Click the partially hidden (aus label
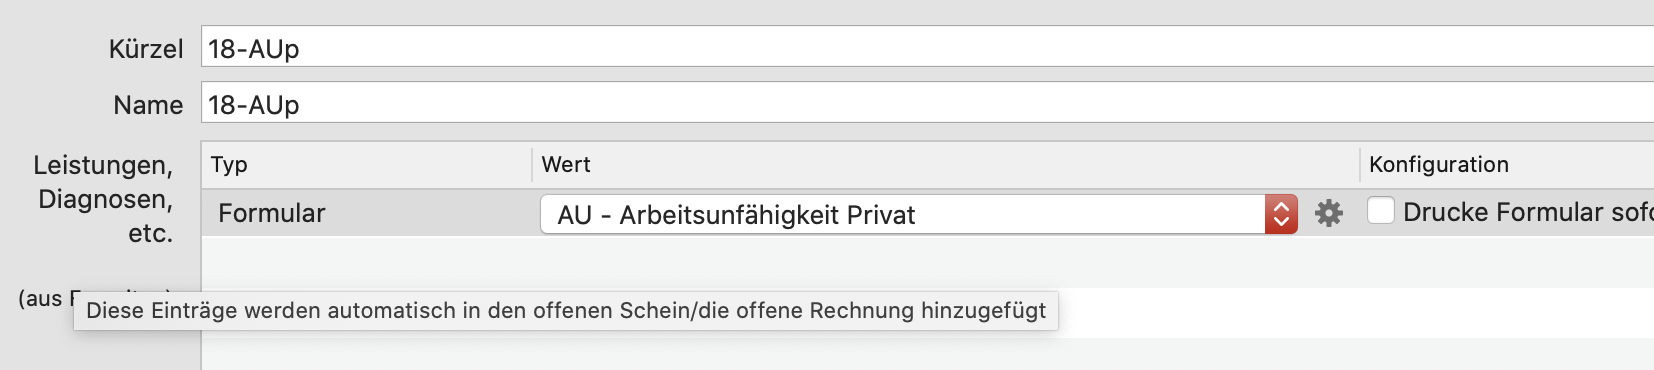The width and height of the screenshot is (1654, 370). (40, 298)
